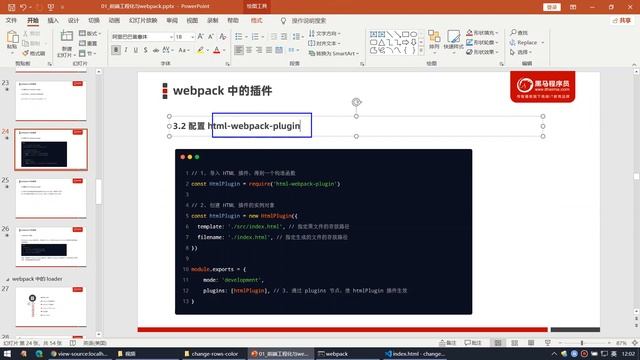Screen dimensions: 640x360
Task: Open the Format tab under Drawing Tools
Action: [x=256, y=20]
